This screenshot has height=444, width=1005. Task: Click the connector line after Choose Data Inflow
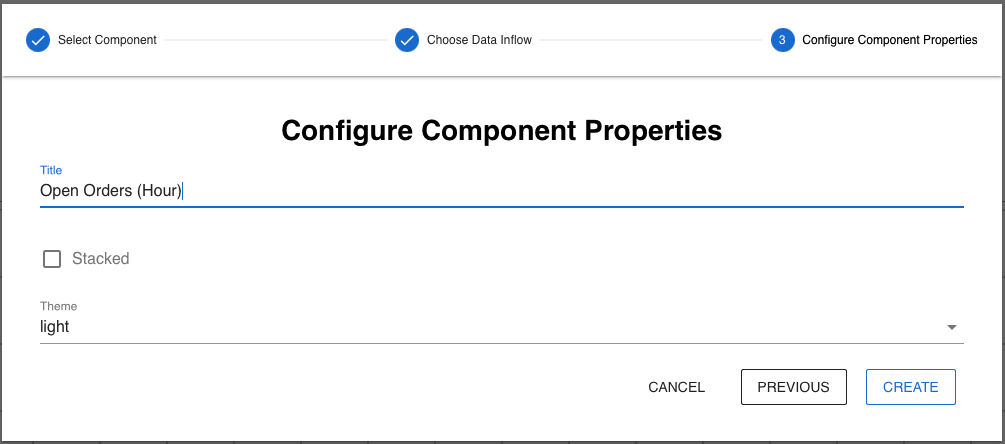coord(651,40)
